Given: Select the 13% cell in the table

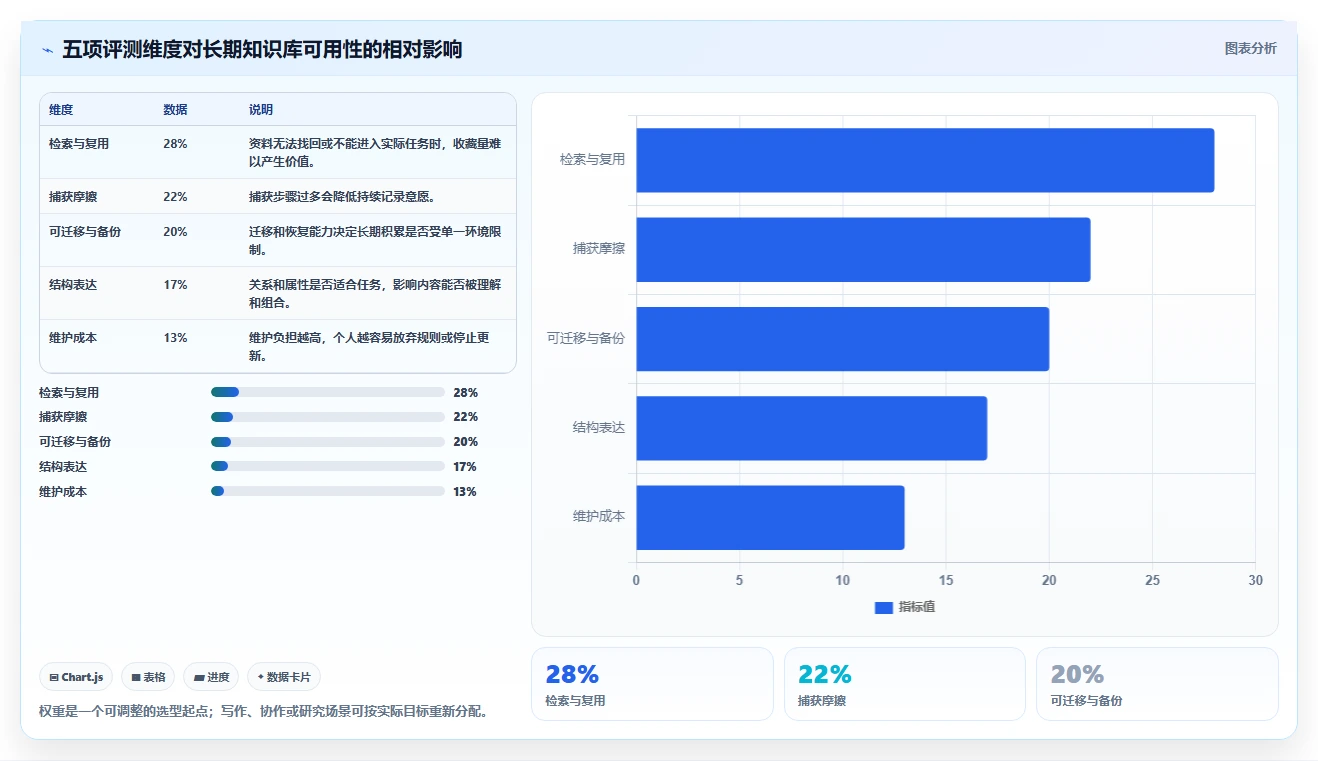Looking at the screenshot, I should pos(175,338).
